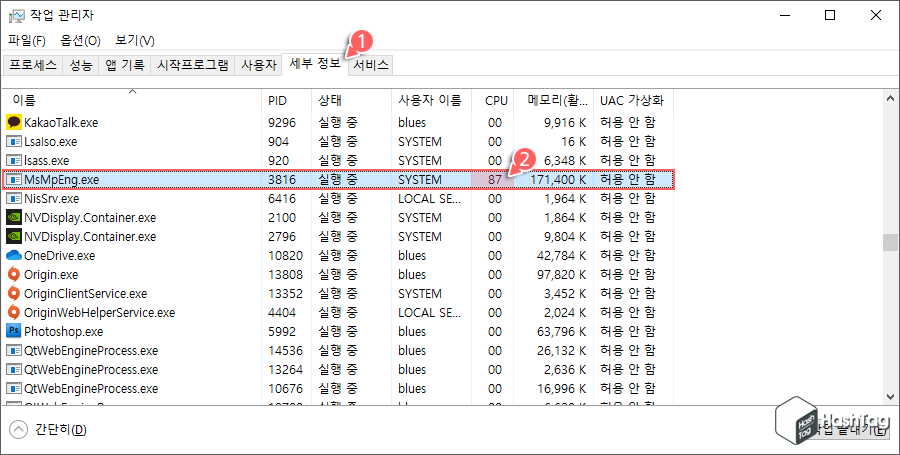Screen dimensions: 900x455
Task: Click the OriginClientService.exe icon
Action: point(14,293)
